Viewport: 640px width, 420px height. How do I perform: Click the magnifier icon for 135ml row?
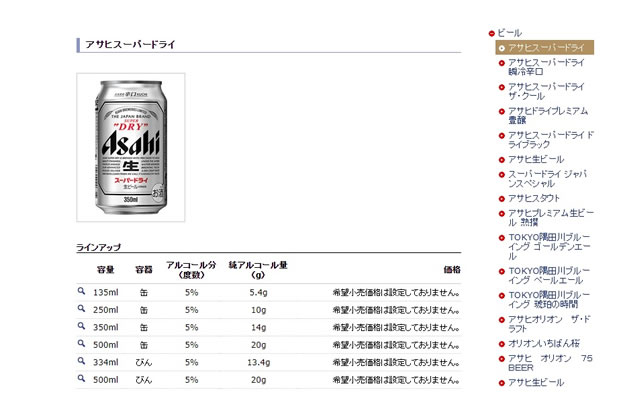point(81,291)
